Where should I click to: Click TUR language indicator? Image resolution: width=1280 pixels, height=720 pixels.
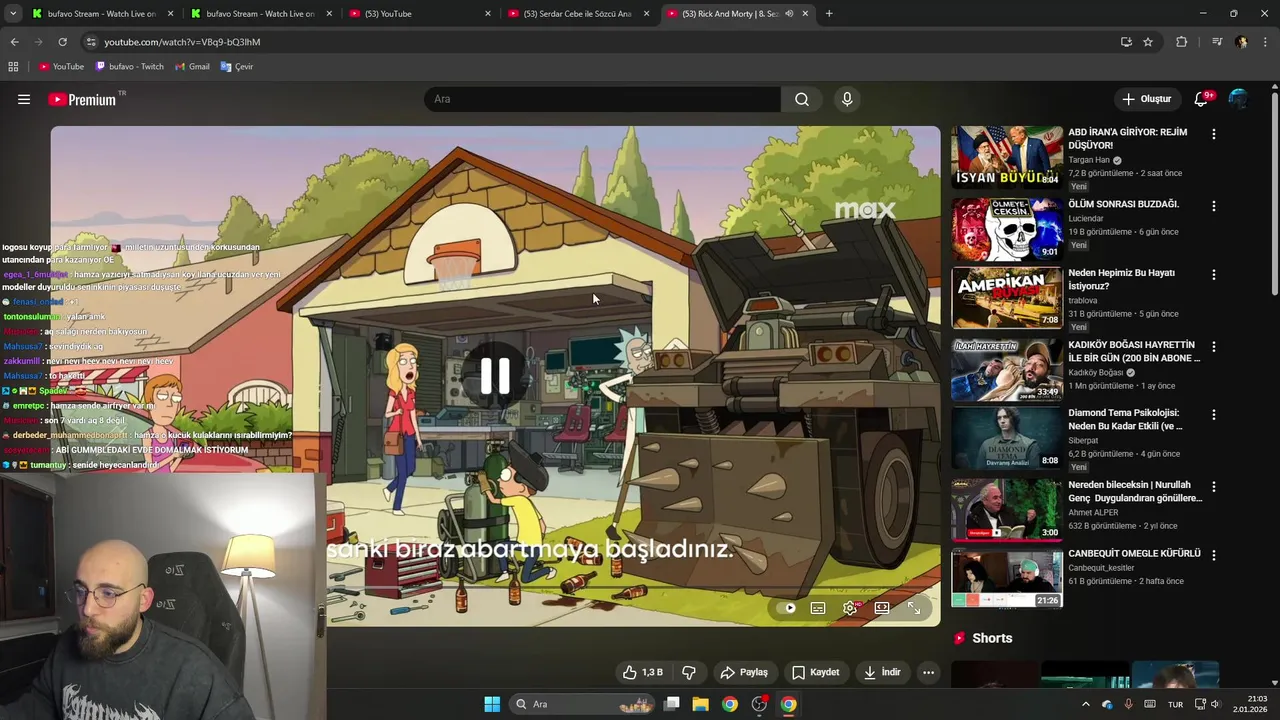(x=1177, y=704)
